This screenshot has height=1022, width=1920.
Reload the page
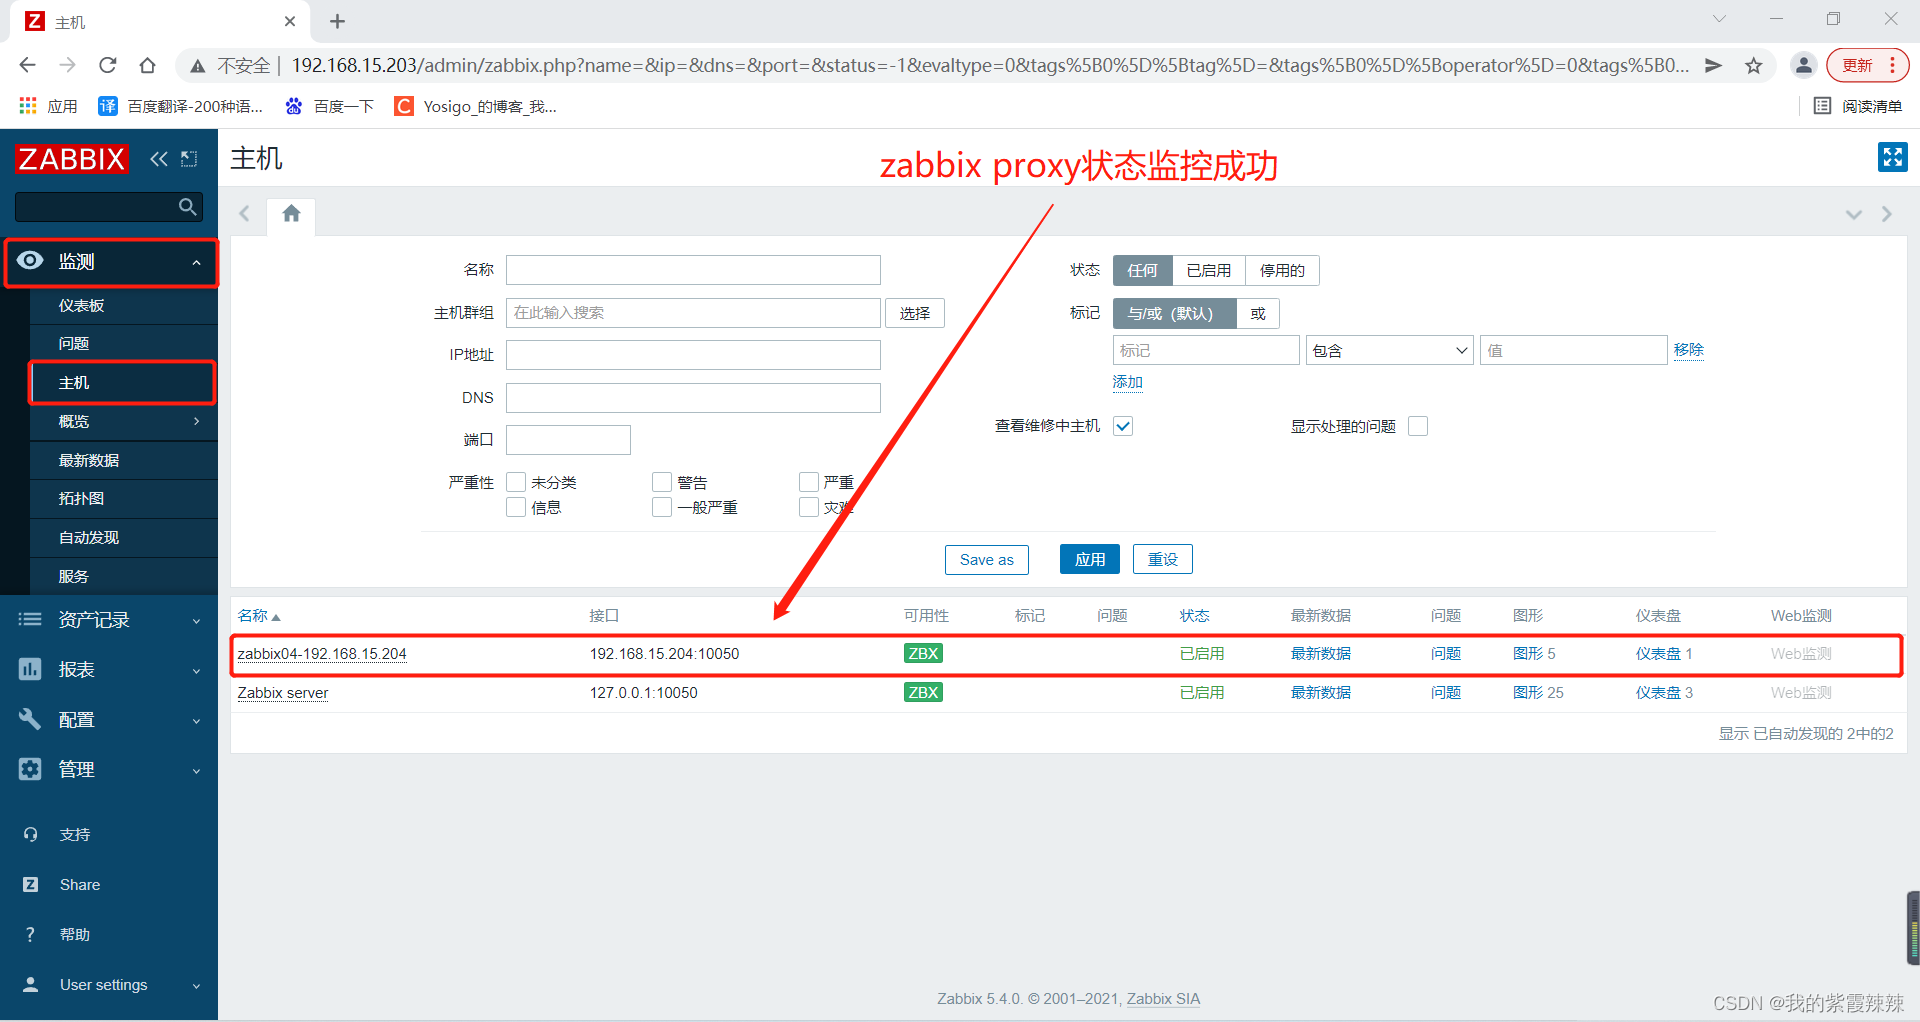pos(107,65)
